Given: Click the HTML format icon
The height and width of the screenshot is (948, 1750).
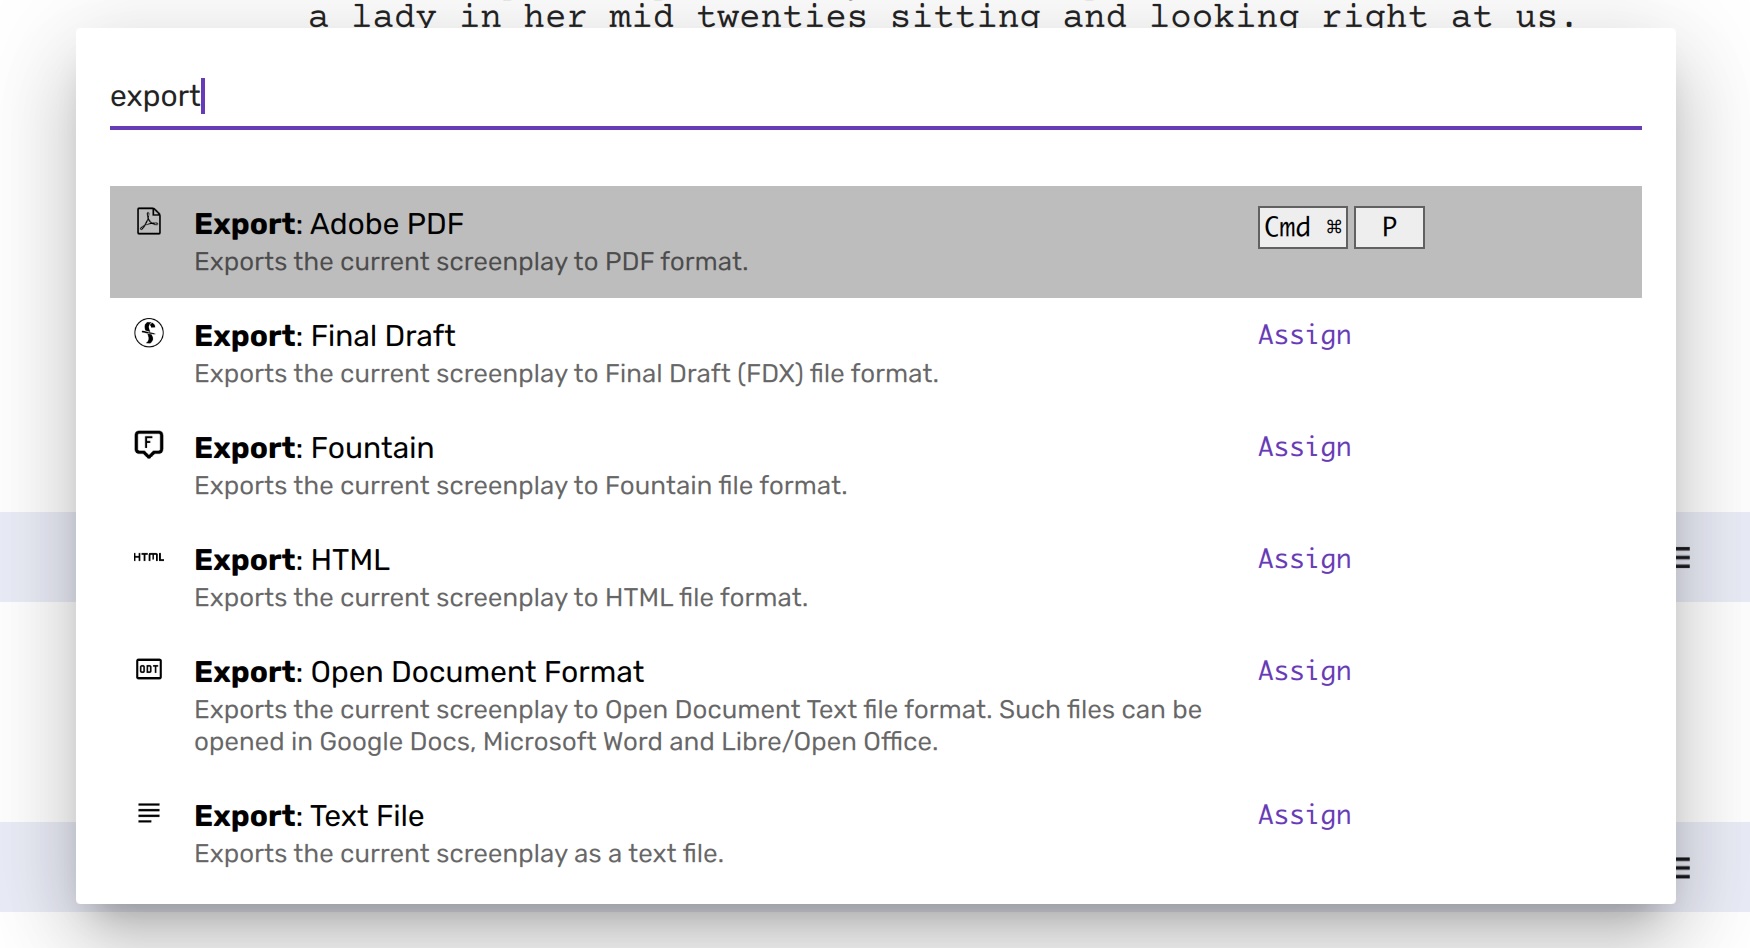Looking at the screenshot, I should click(x=149, y=557).
